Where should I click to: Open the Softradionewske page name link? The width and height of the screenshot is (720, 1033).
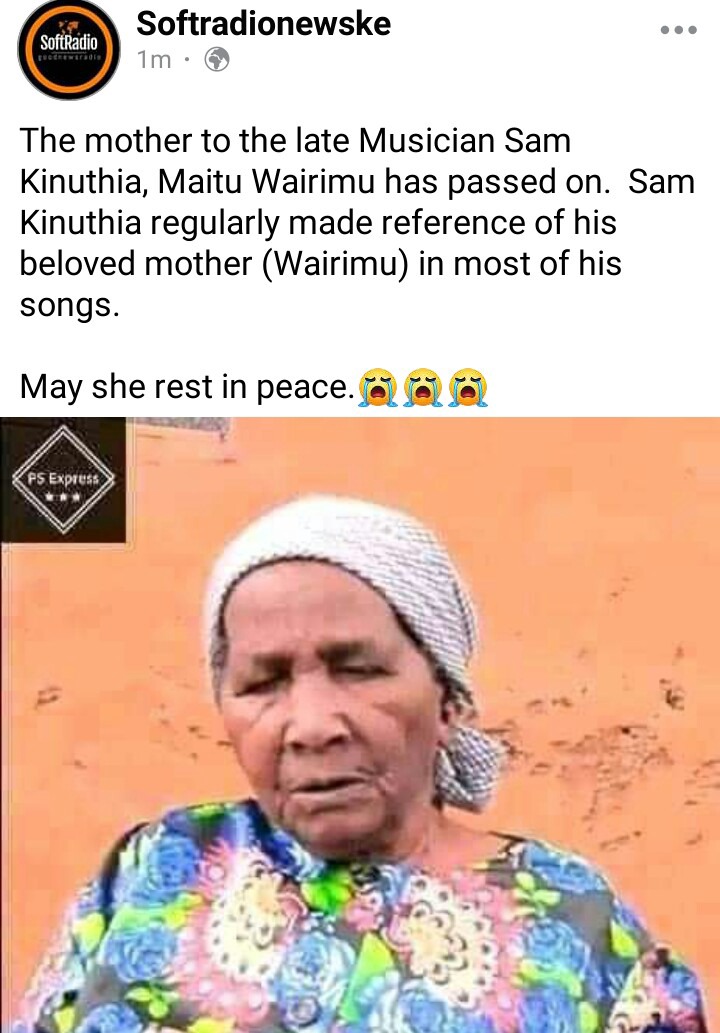pyautogui.click(x=263, y=24)
